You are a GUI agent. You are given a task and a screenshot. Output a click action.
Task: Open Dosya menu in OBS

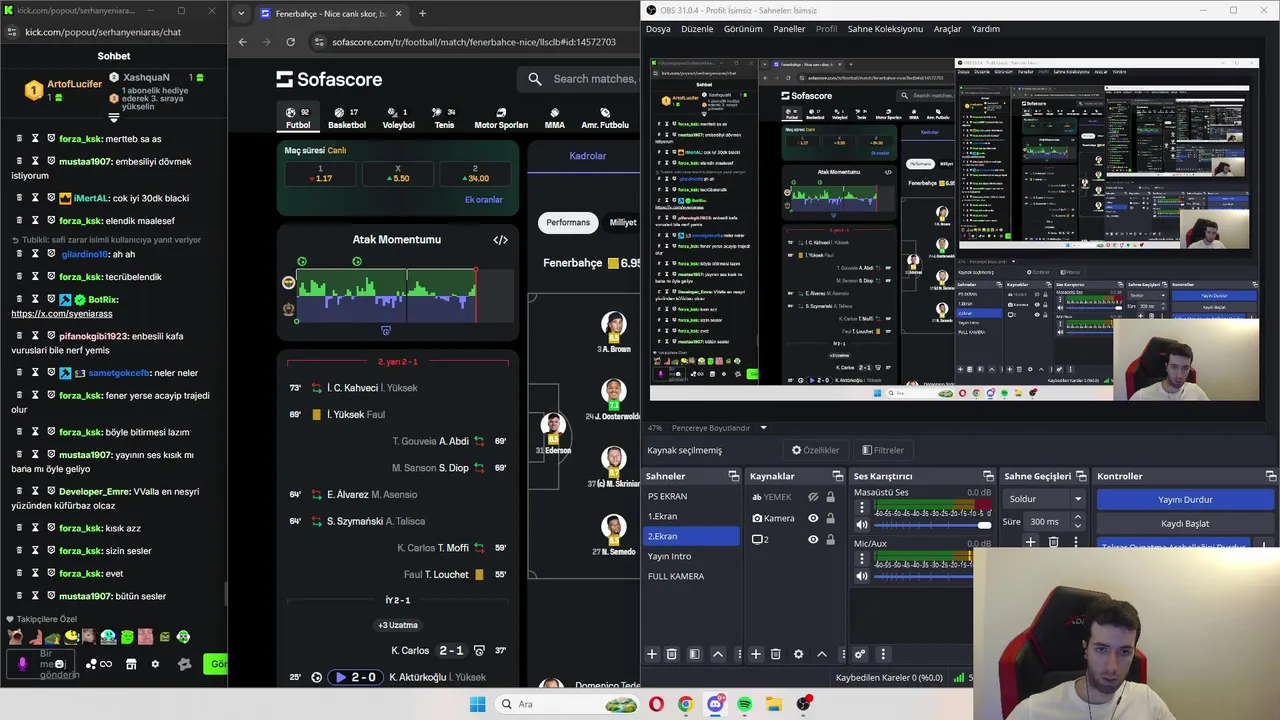658,29
